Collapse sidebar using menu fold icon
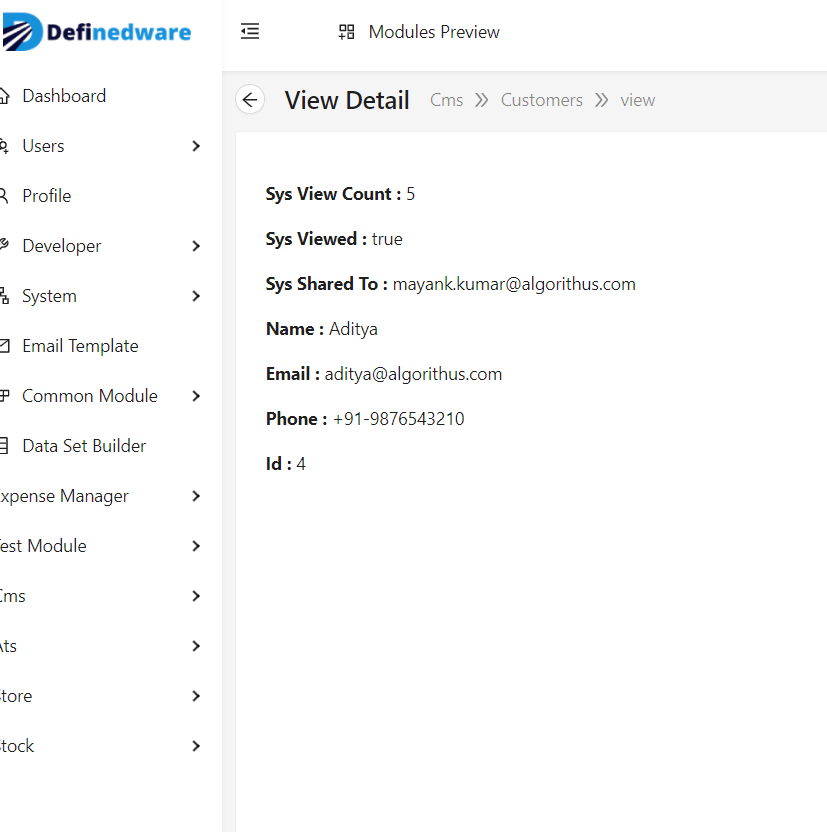The height and width of the screenshot is (832, 827). coord(250,32)
